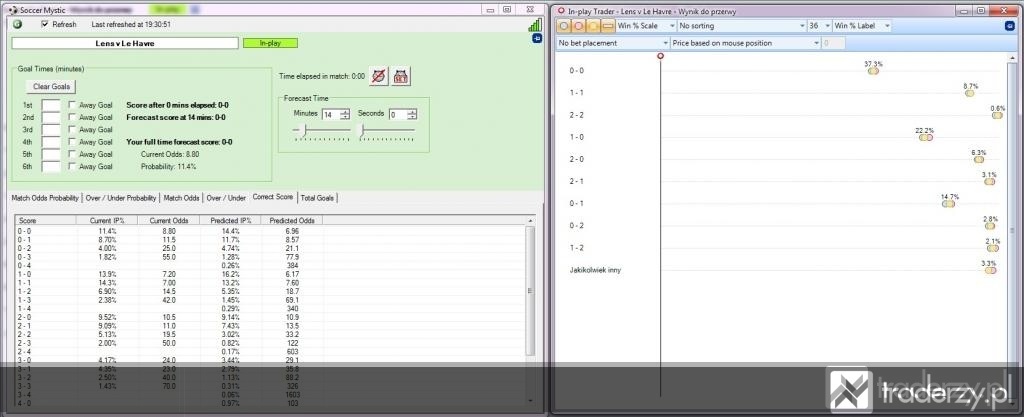Image resolution: width=1024 pixels, height=417 pixels.
Task: Click the 0 - 1 marker at 14.7%
Action: click(x=948, y=204)
